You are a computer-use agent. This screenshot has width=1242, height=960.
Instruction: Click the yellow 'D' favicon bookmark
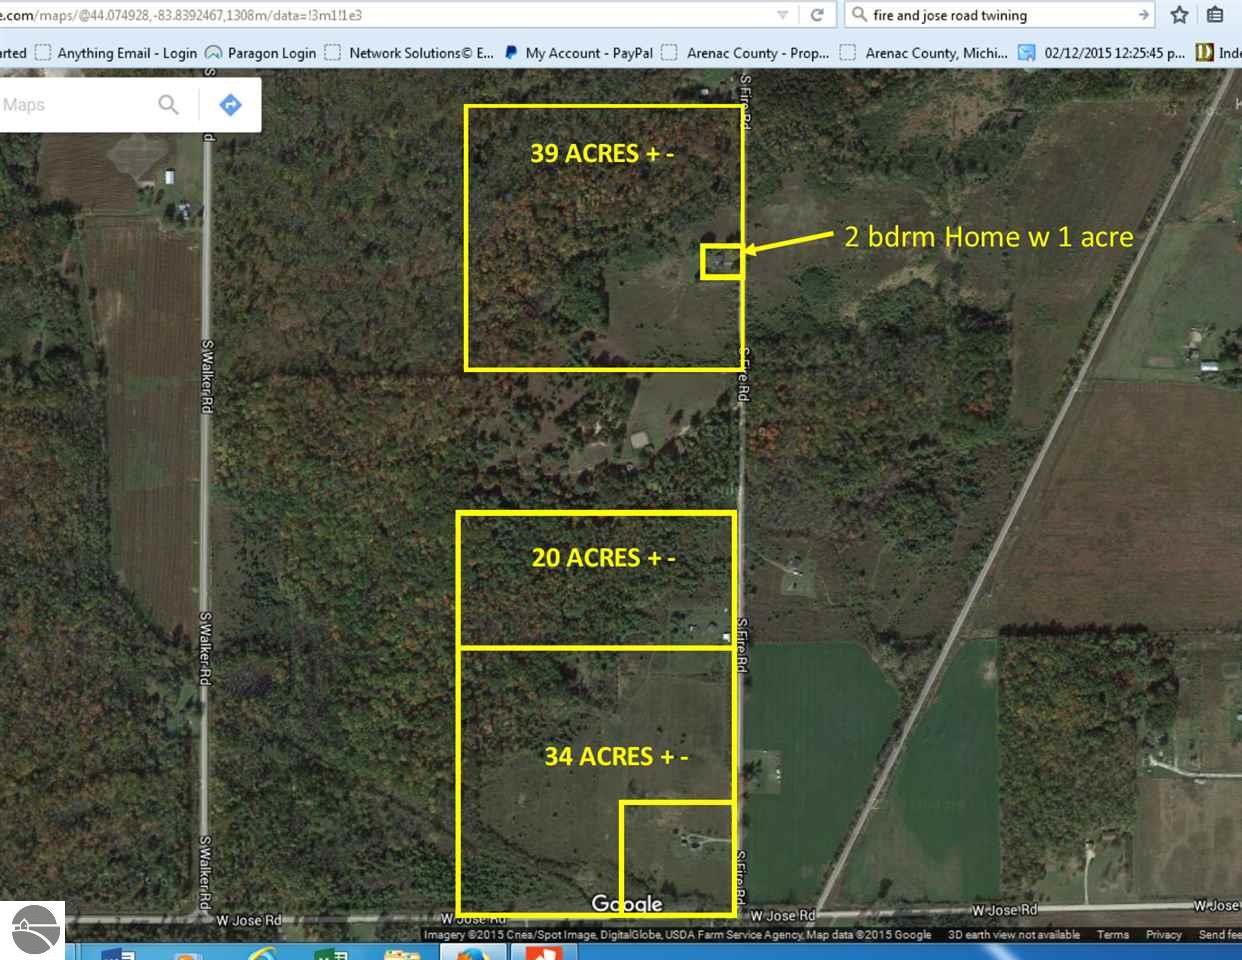1204,52
